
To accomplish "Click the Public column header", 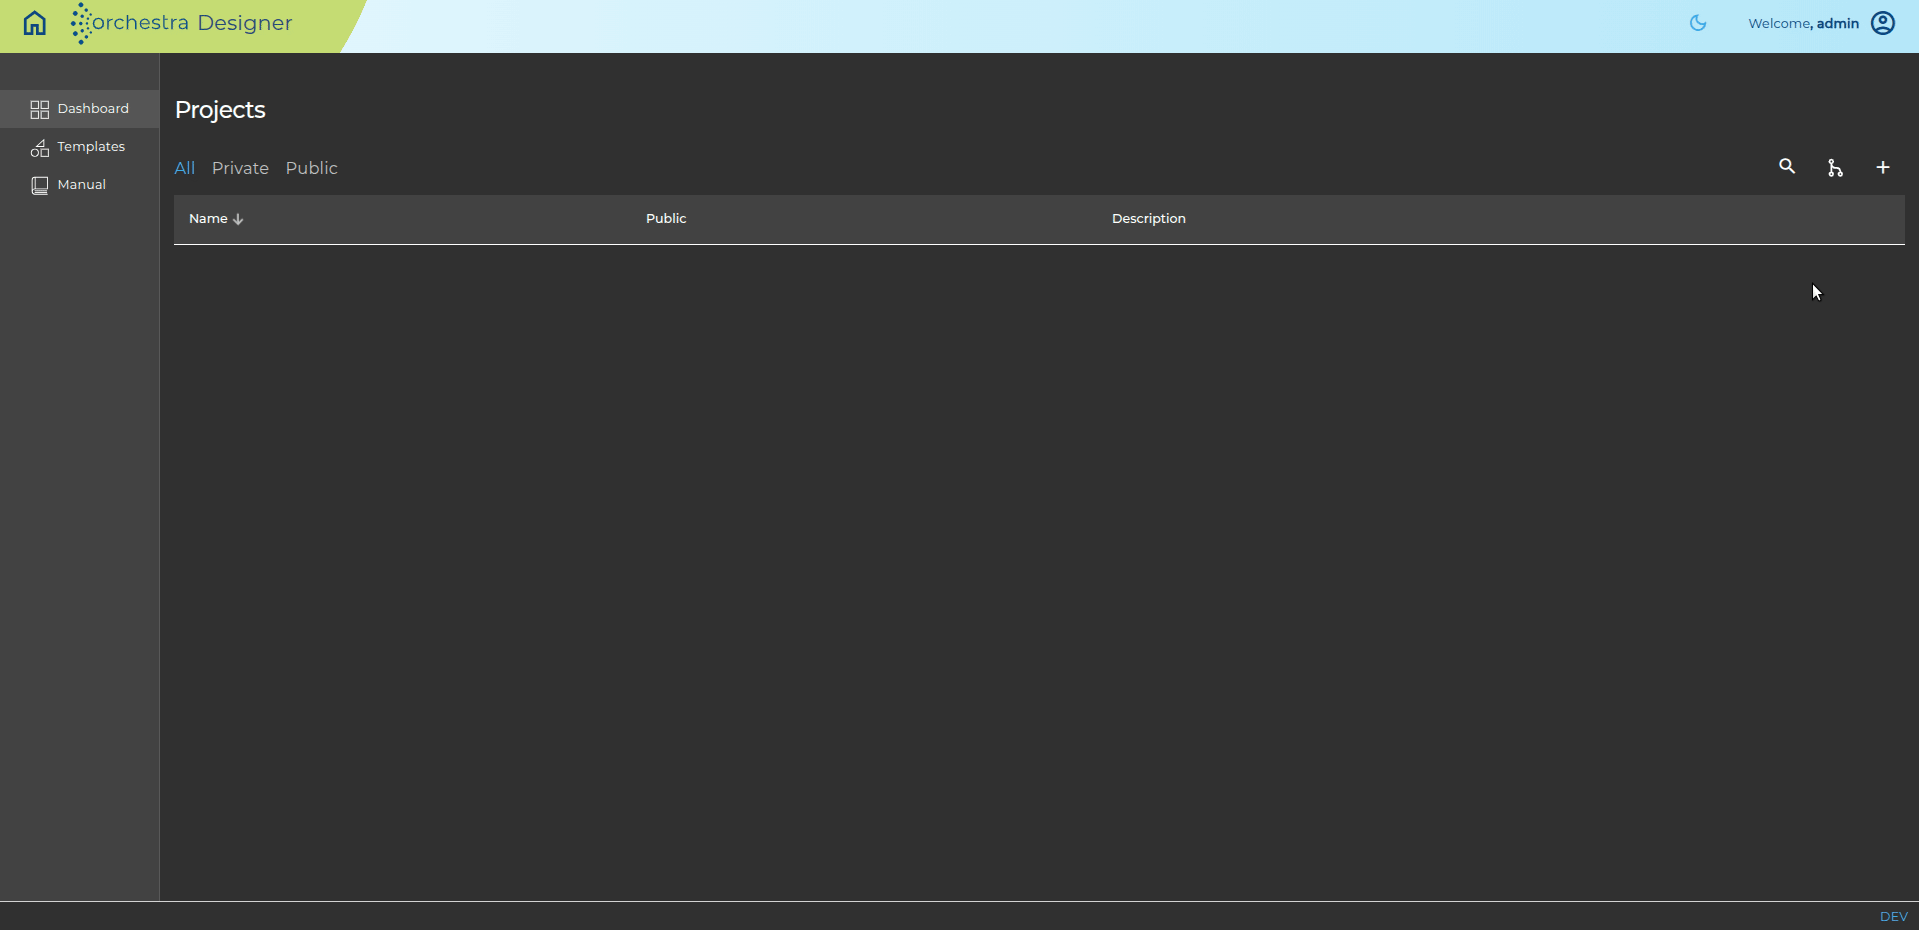I will [666, 218].
